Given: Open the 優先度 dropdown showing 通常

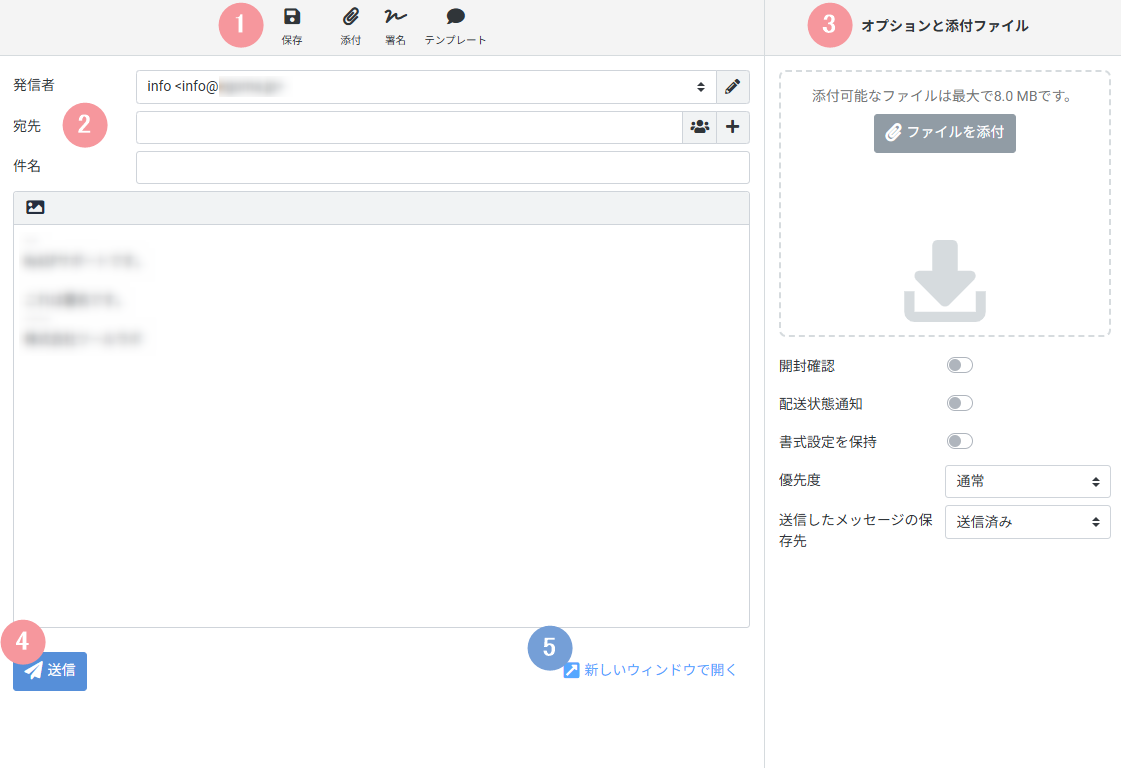Looking at the screenshot, I should tap(1027, 481).
